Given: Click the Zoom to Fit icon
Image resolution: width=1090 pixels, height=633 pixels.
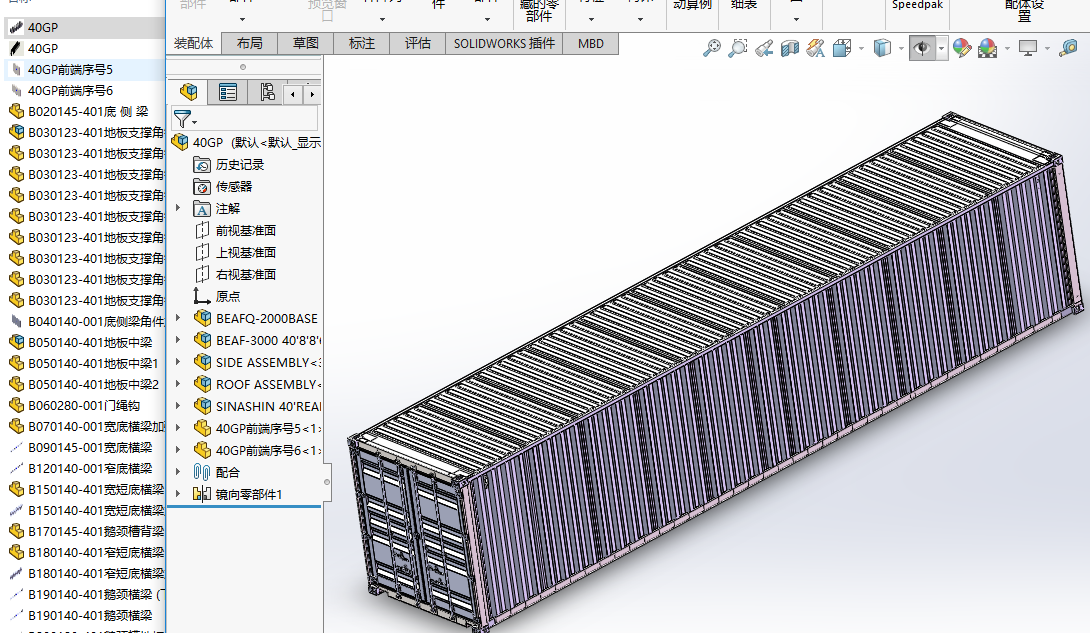Looking at the screenshot, I should (x=712, y=47).
